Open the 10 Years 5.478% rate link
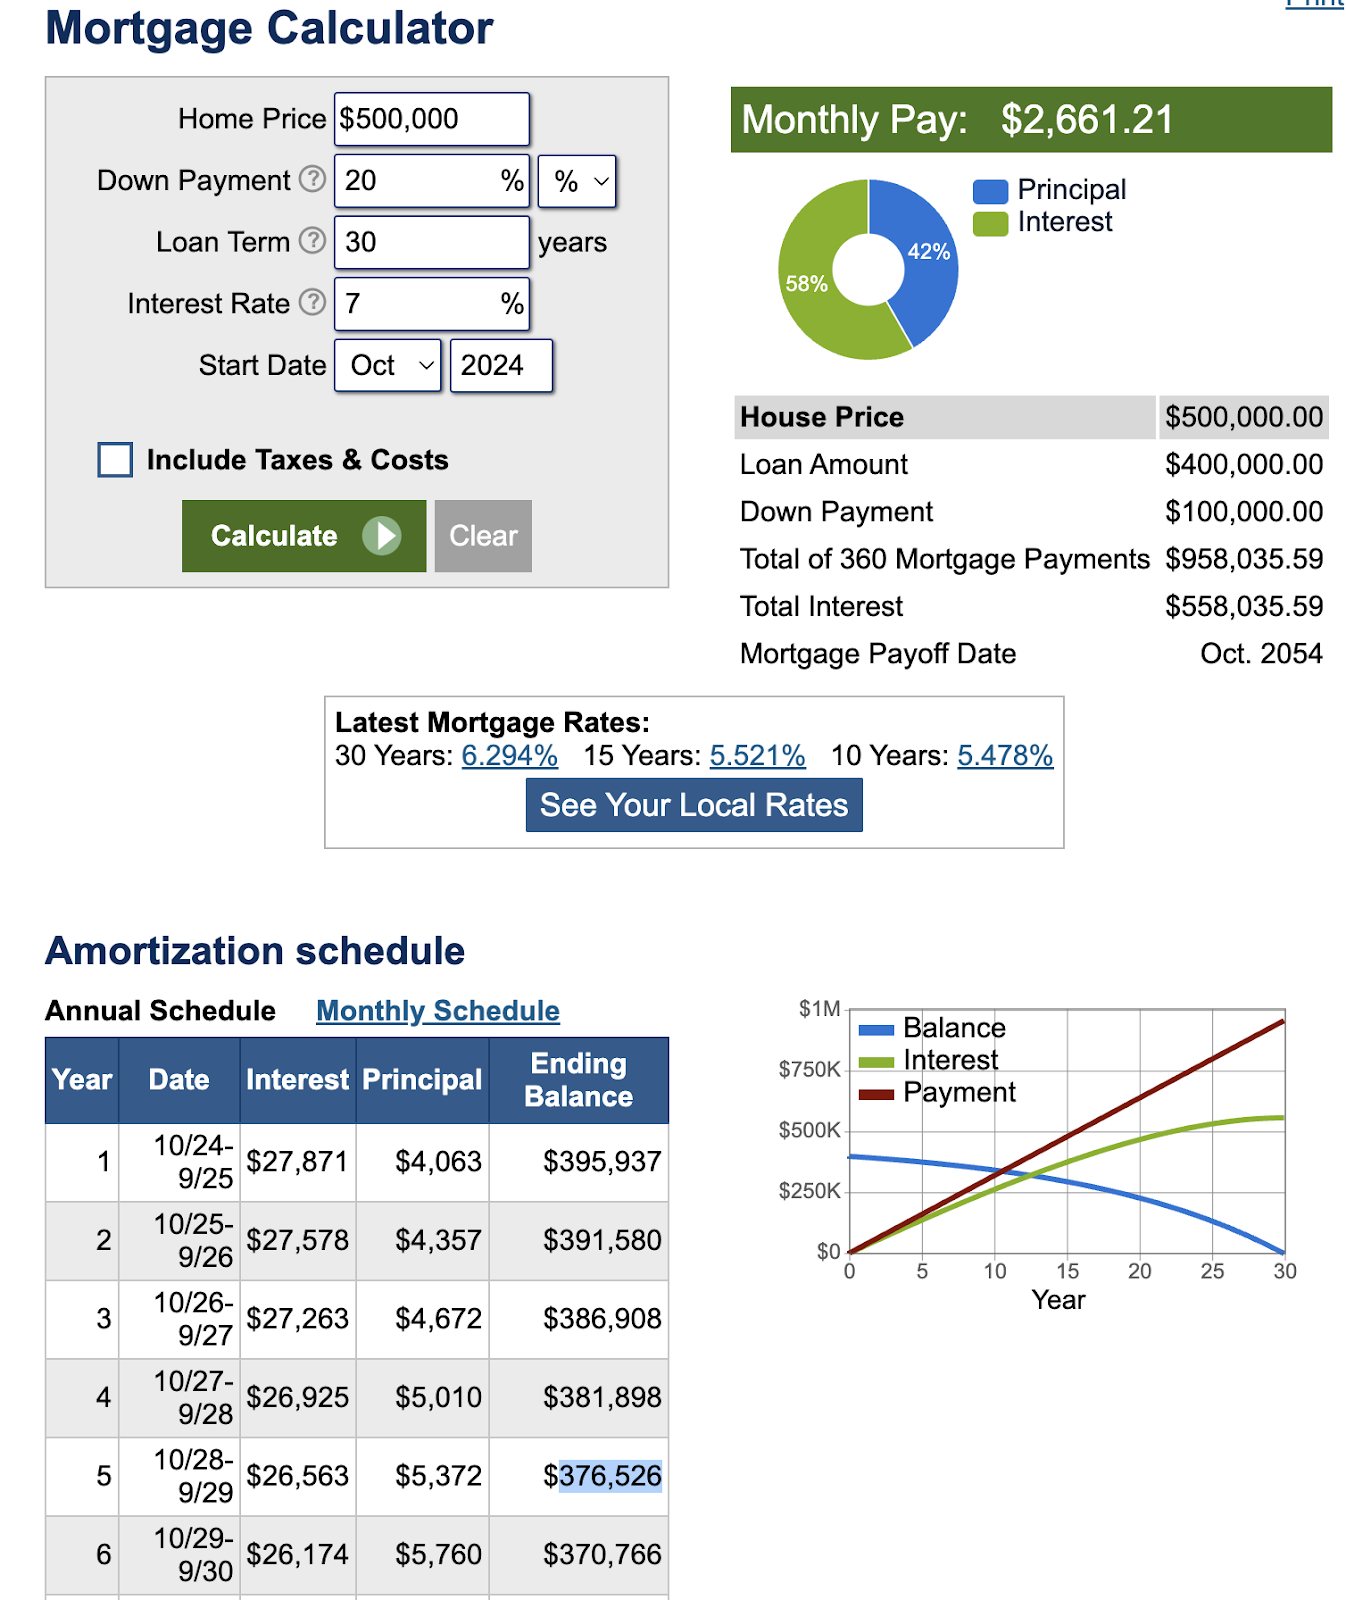Viewport: 1346px width, 1600px height. [1005, 756]
